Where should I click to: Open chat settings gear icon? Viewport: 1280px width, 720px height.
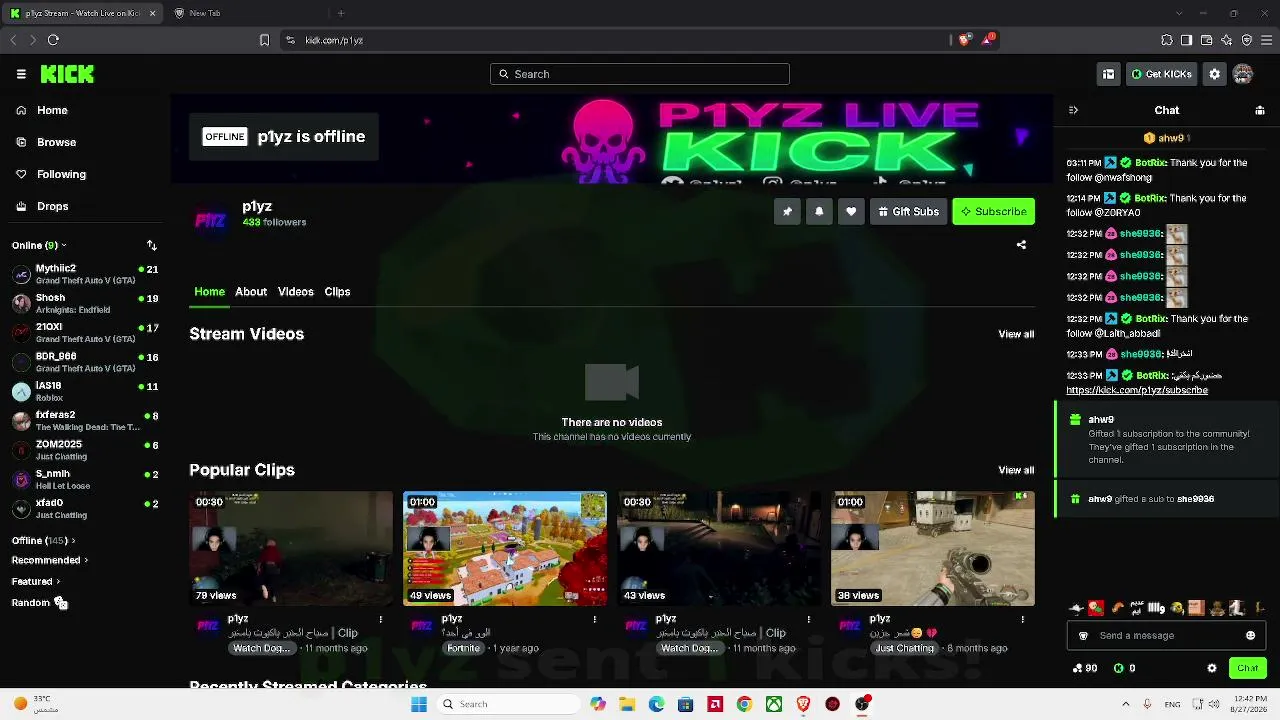[x=1212, y=668]
